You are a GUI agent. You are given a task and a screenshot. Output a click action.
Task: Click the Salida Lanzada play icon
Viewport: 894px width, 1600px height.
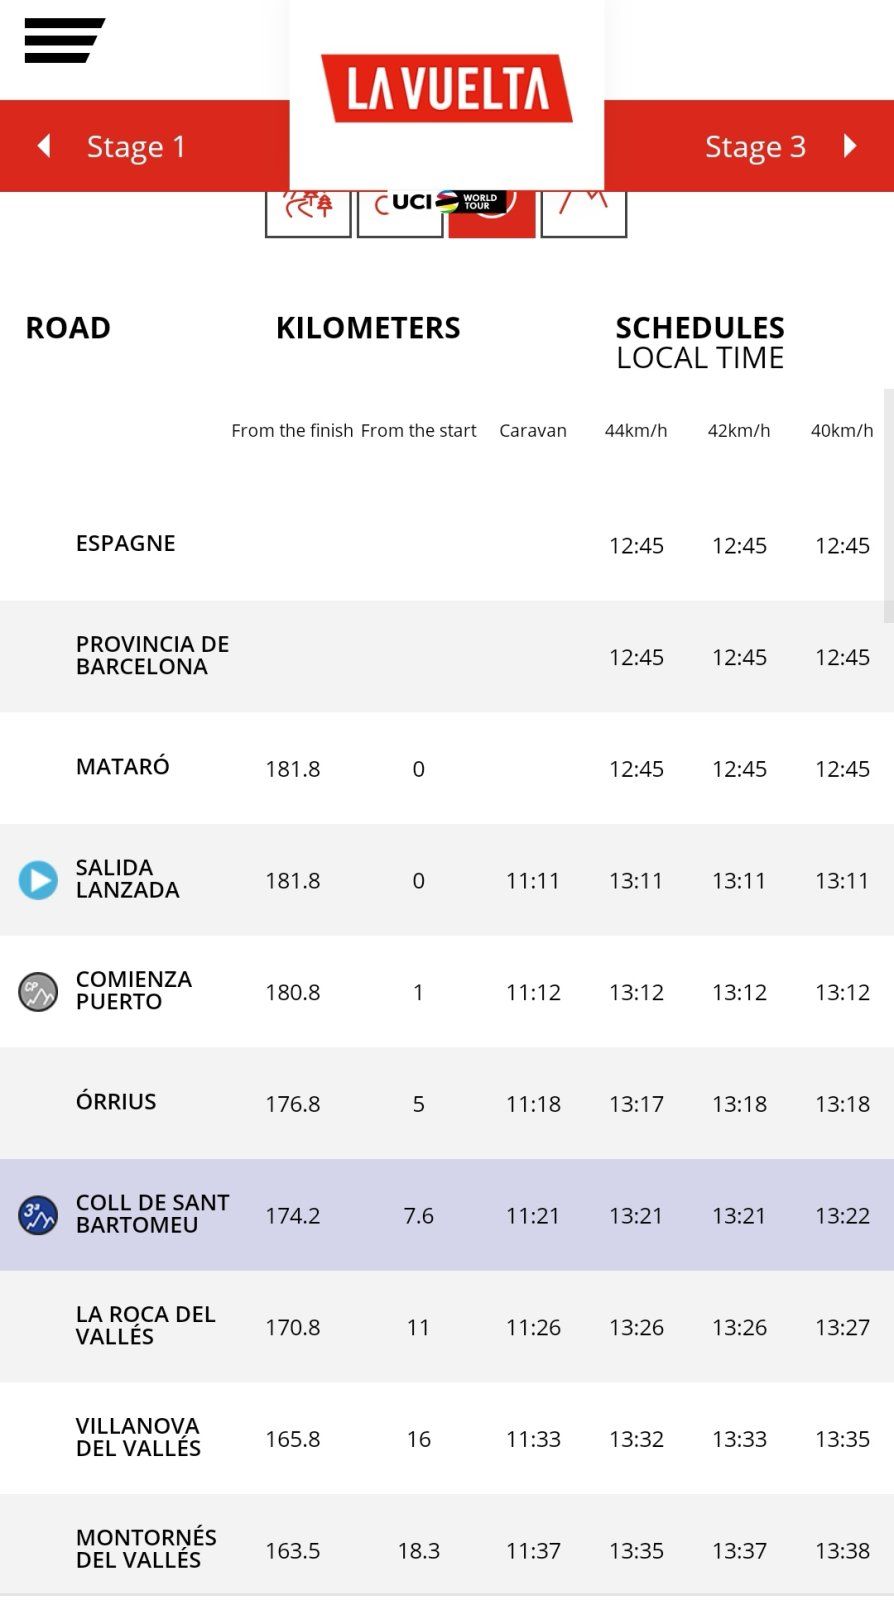[x=38, y=880]
